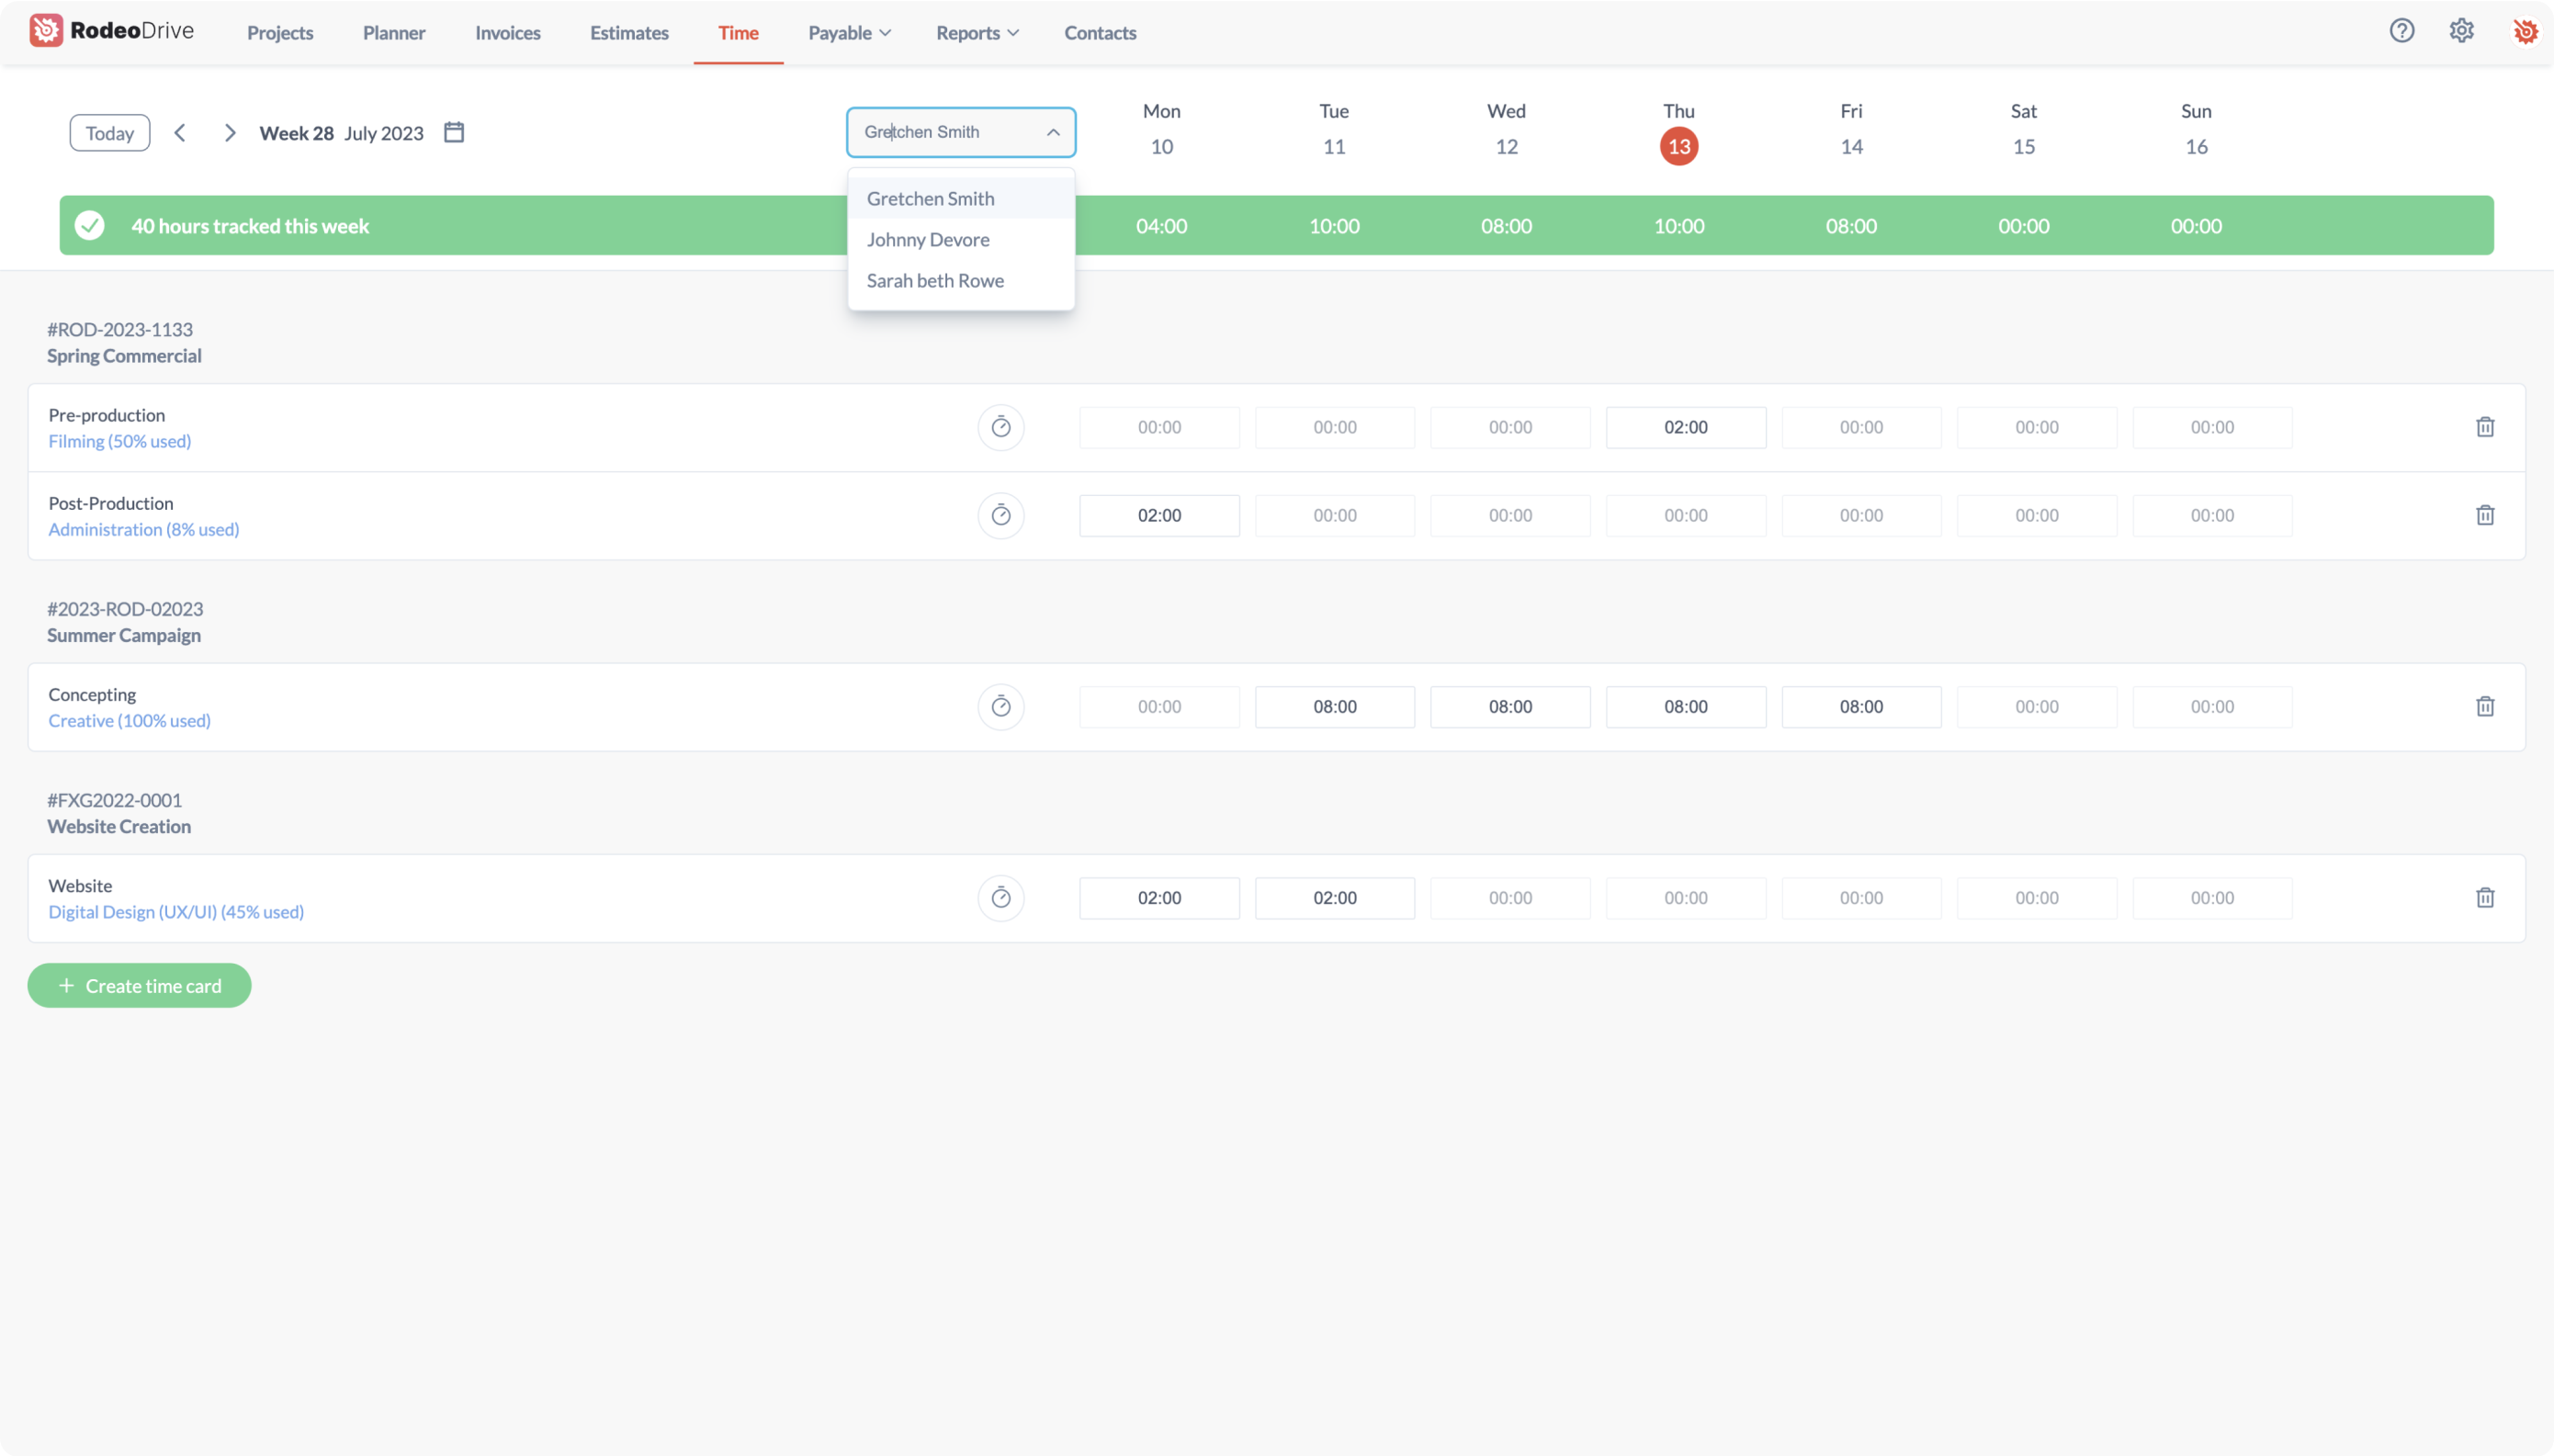
Task: Go to previous week arrow
Action: click(180, 132)
